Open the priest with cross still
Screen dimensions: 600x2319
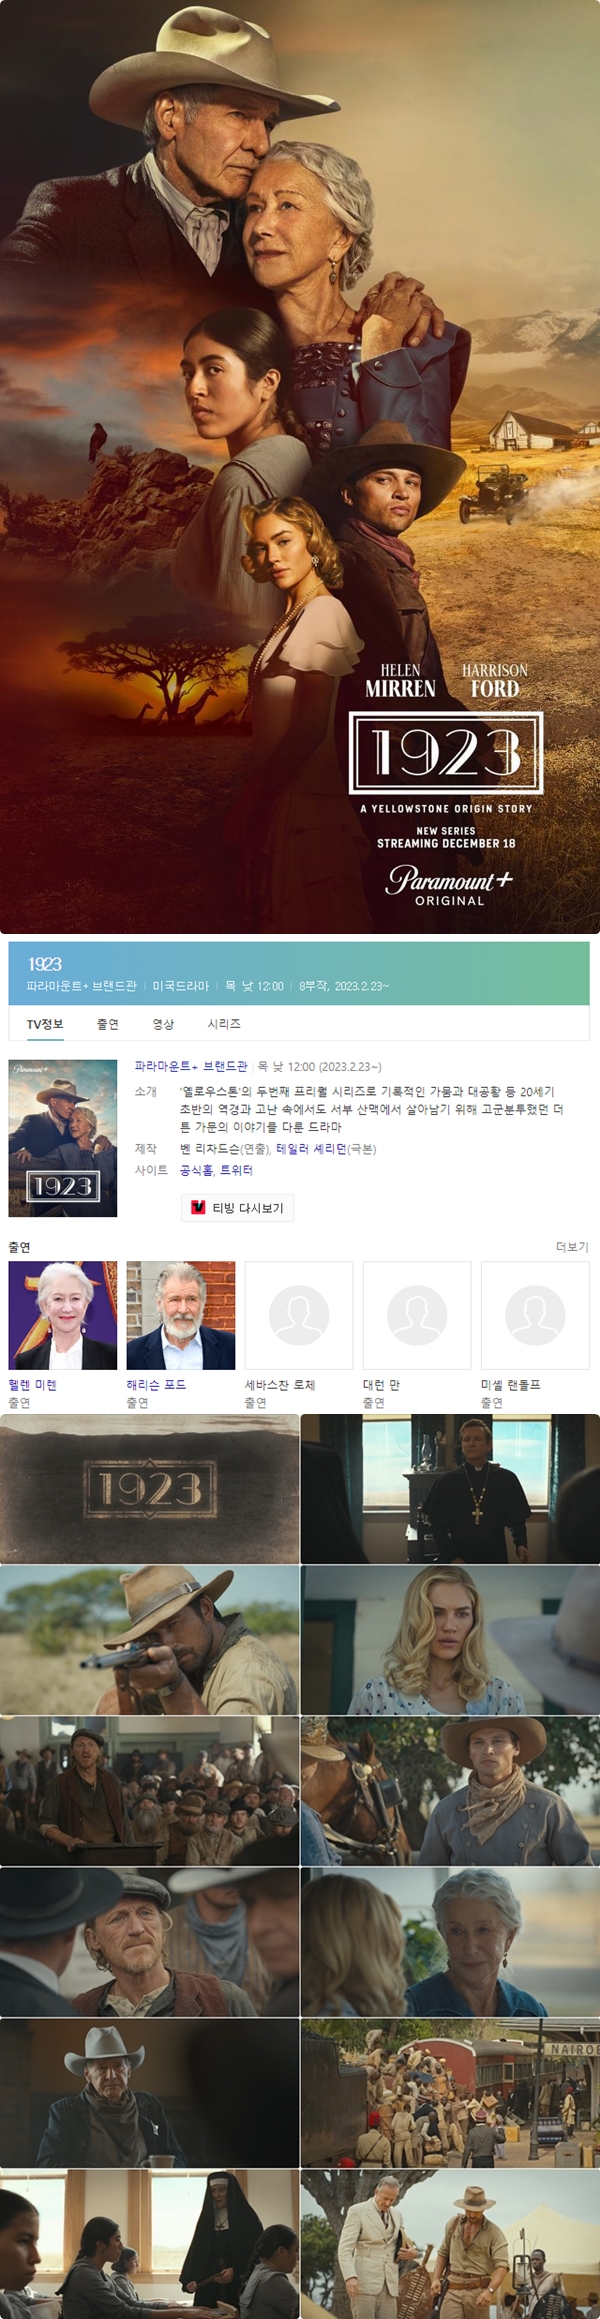click(x=450, y=1488)
